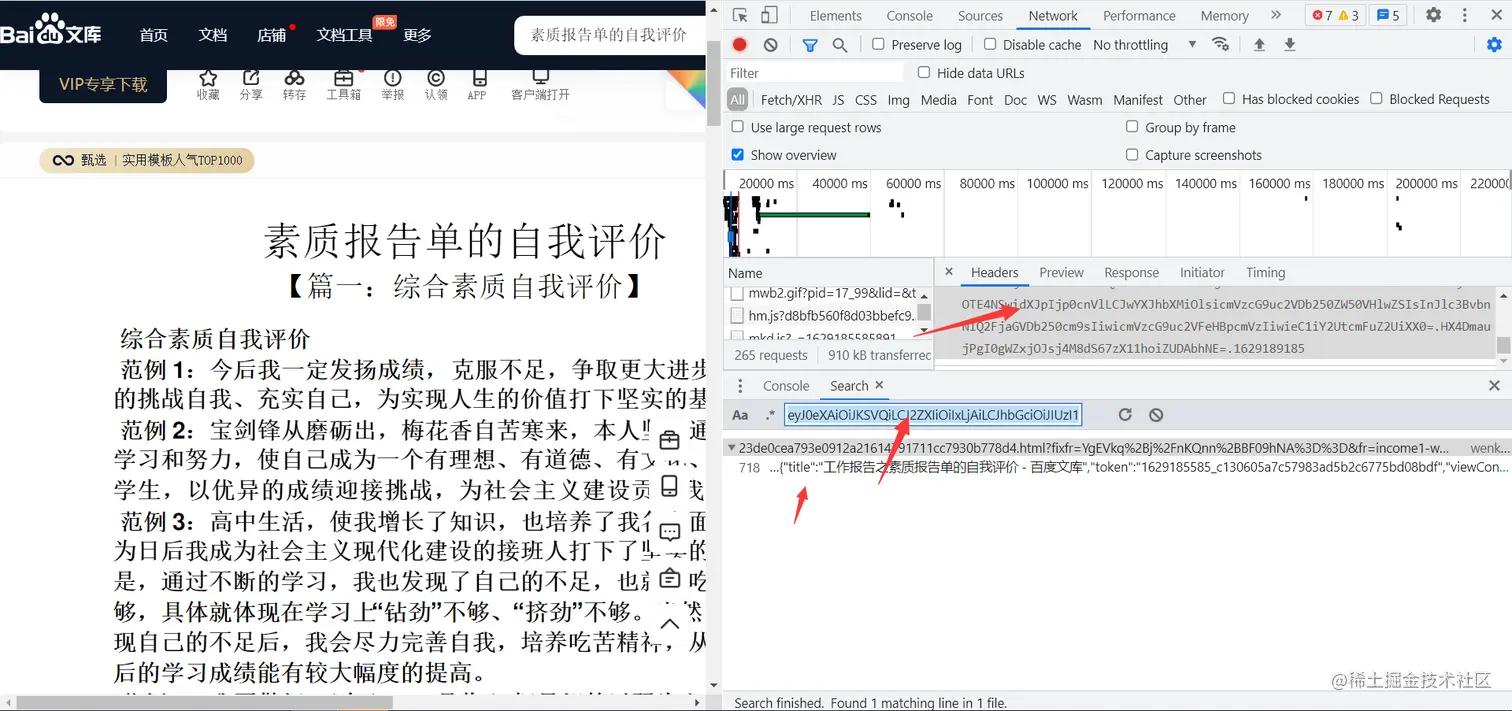The width and height of the screenshot is (1512, 711).
Task: Activate the inspect element picker icon
Action: coord(740,15)
